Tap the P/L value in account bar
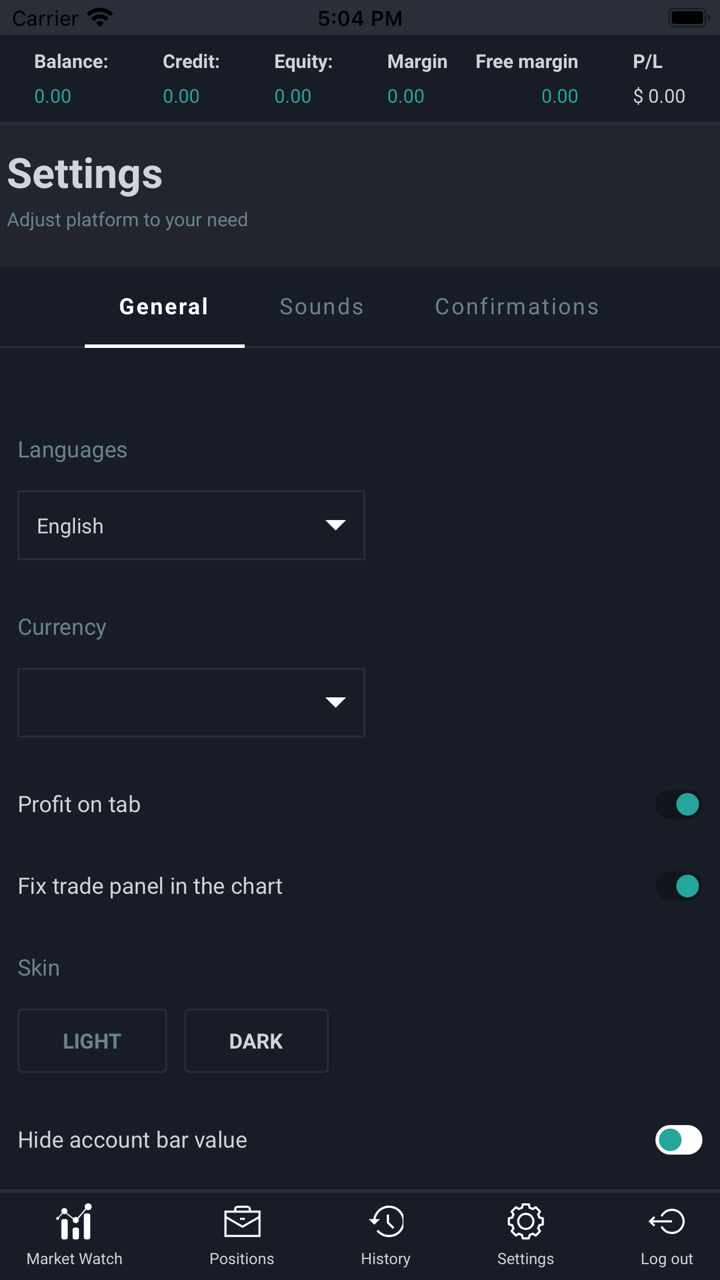Image resolution: width=720 pixels, height=1280 pixels. (x=659, y=97)
